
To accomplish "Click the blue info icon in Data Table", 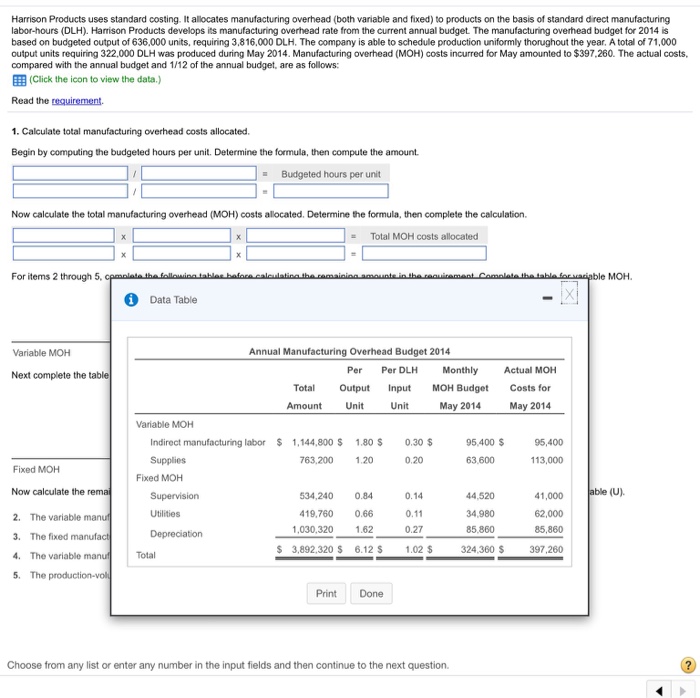I will point(131,300).
